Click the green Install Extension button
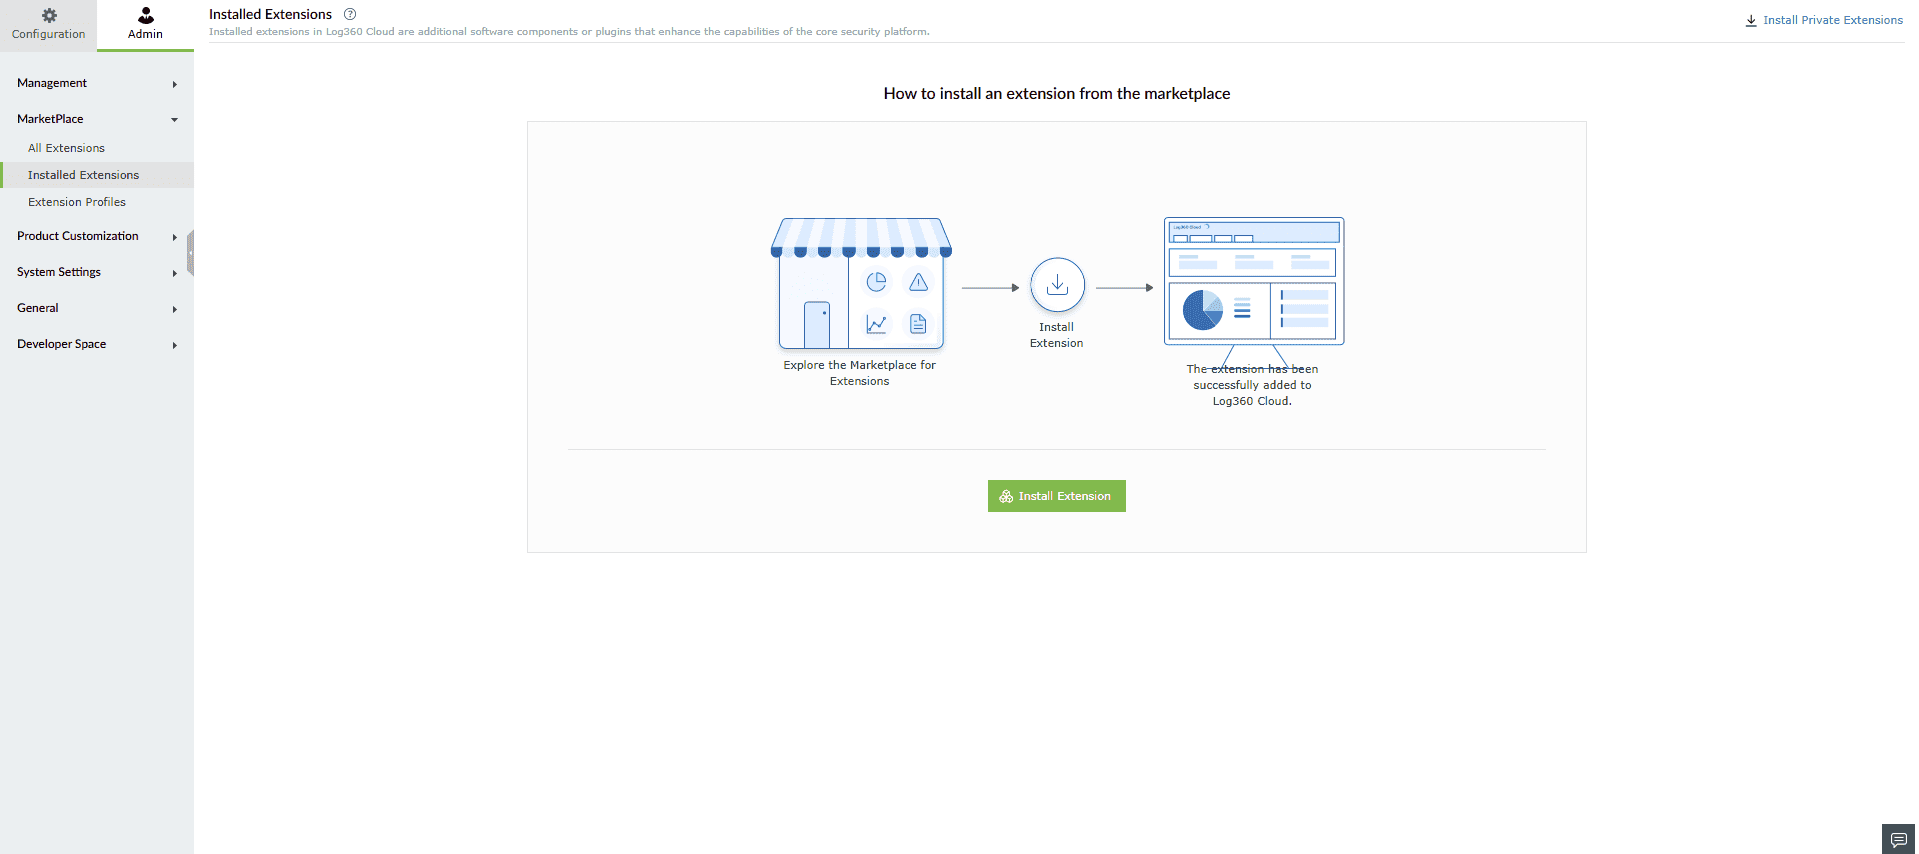1919x854 pixels. [1057, 496]
